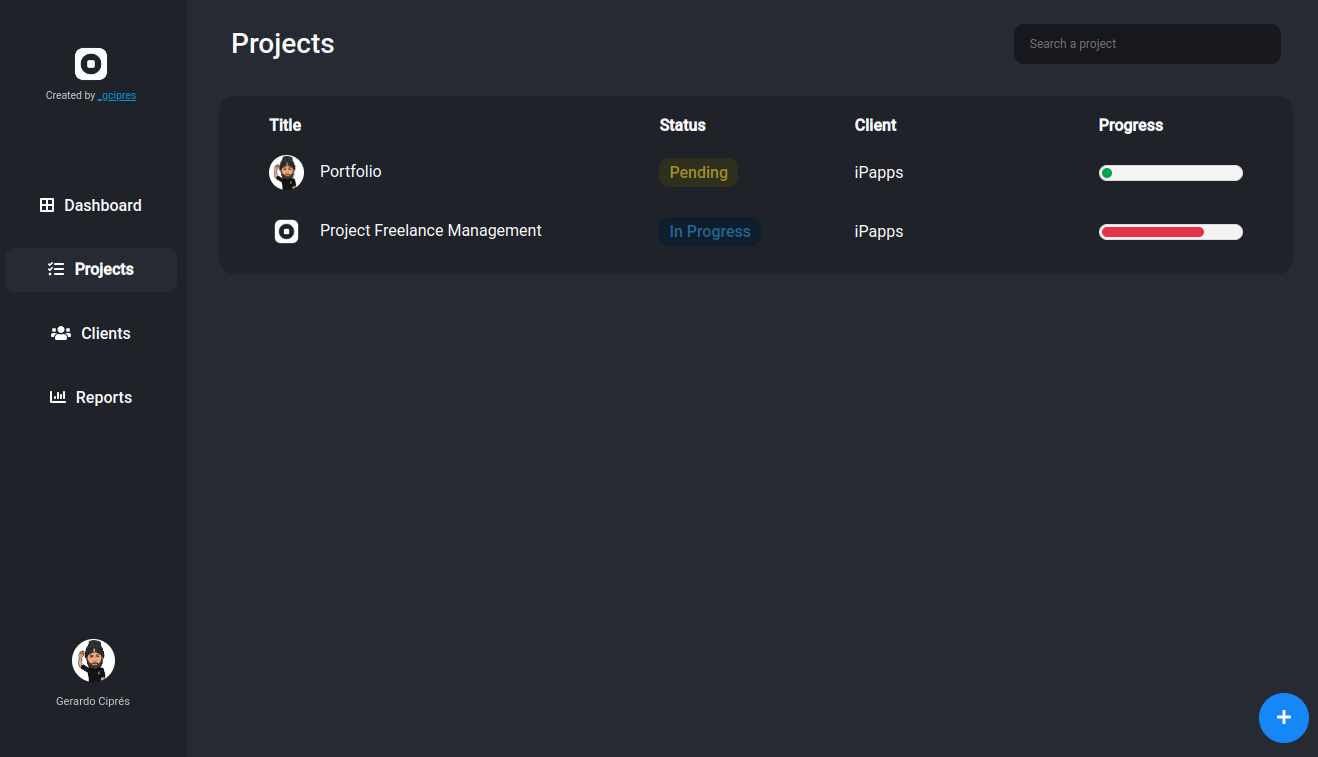This screenshot has width=1318, height=757.
Task: Open the Dashboard menu item
Action: (x=102, y=205)
